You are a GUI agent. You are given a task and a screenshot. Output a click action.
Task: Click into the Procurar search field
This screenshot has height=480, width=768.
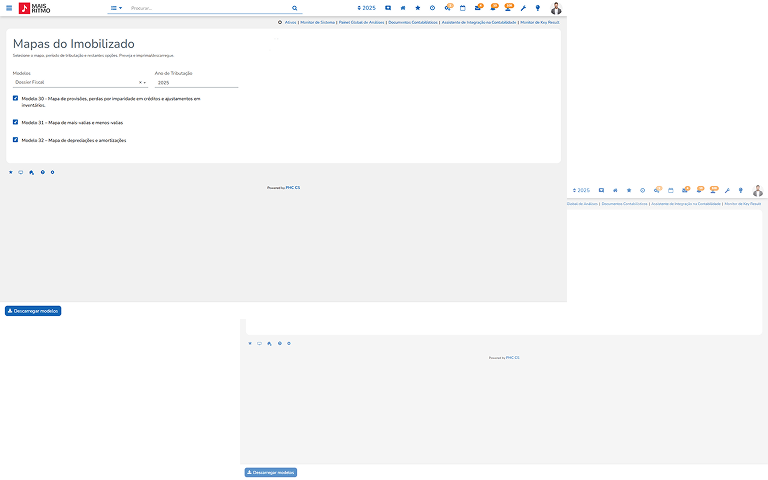tap(205, 8)
